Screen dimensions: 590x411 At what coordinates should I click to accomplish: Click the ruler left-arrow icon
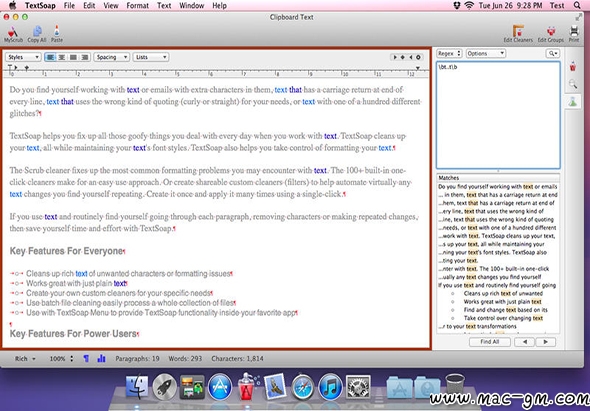(411, 57)
